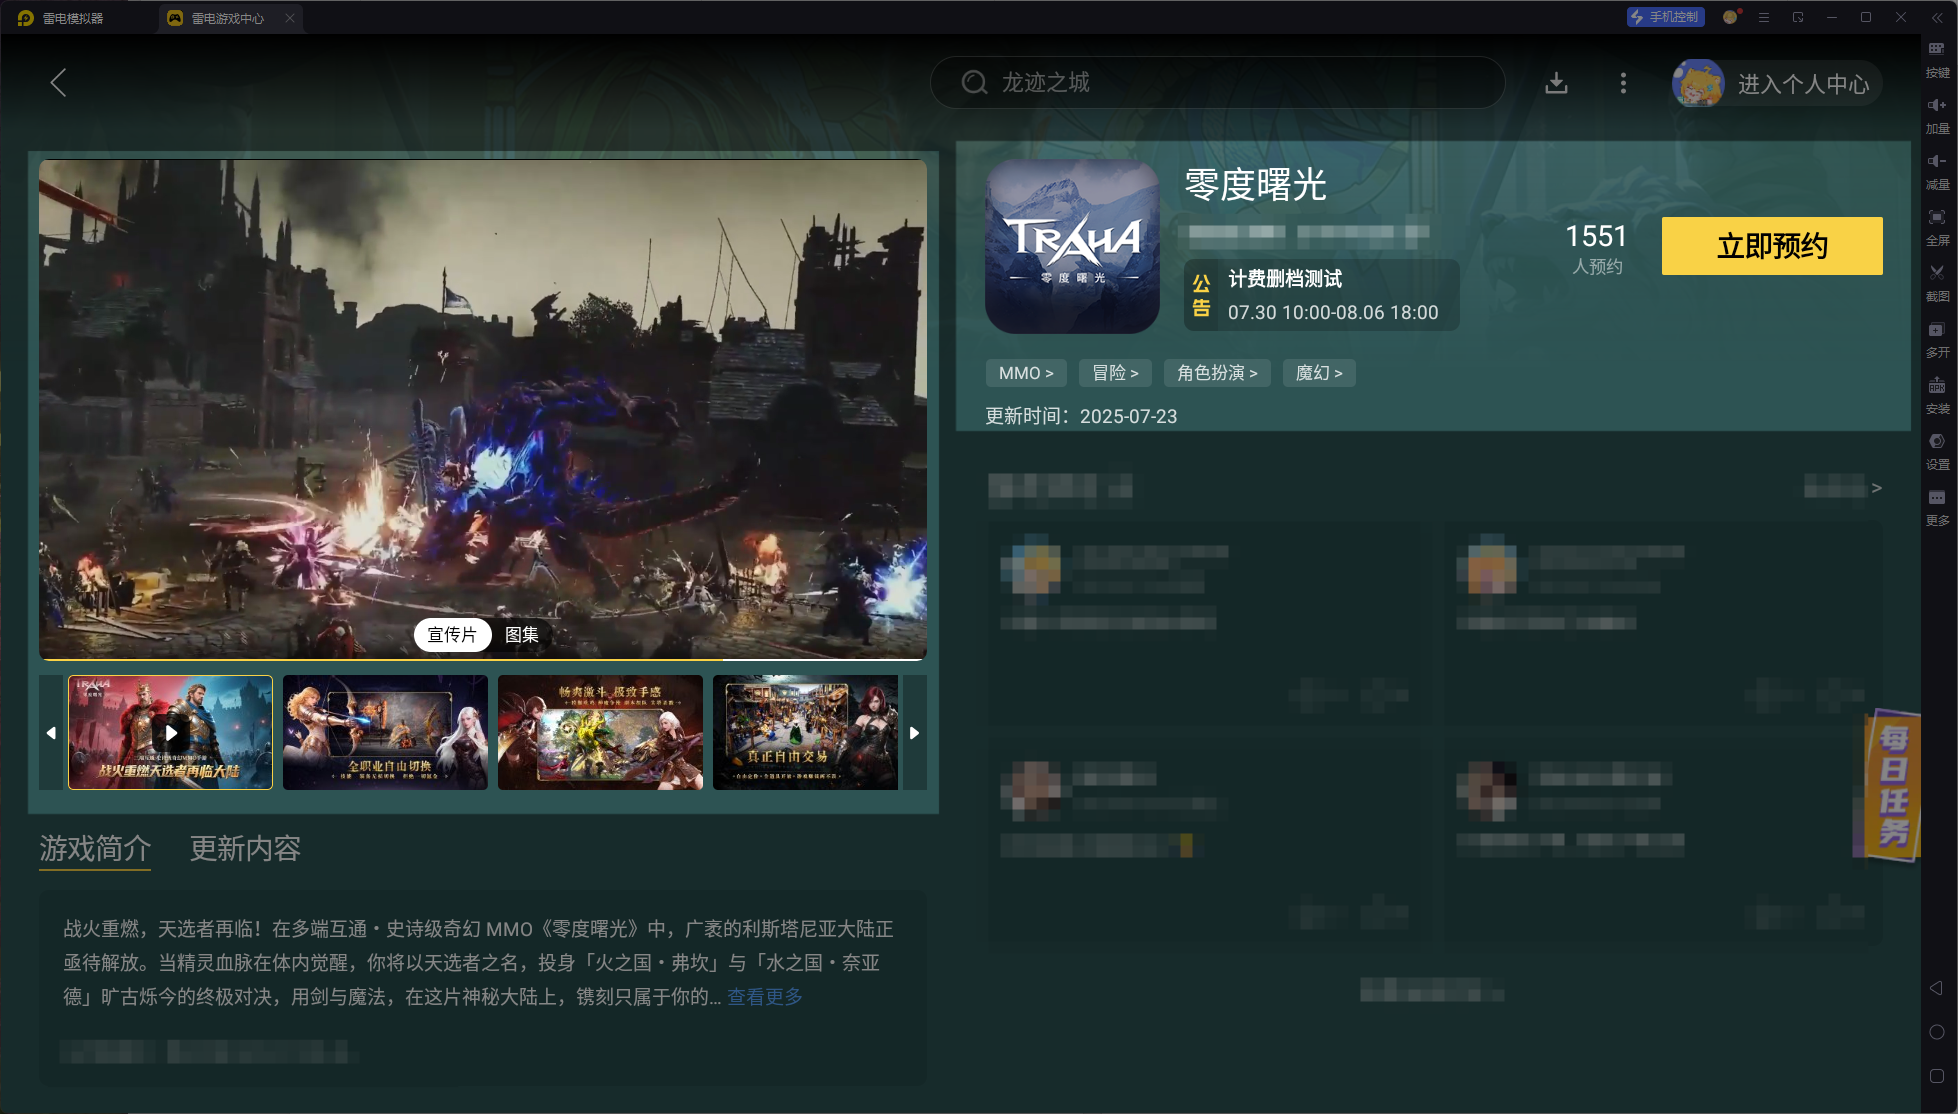Image resolution: width=1958 pixels, height=1114 pixels.
Task: Click the Android back triangle button
Action: point(1937,988)
